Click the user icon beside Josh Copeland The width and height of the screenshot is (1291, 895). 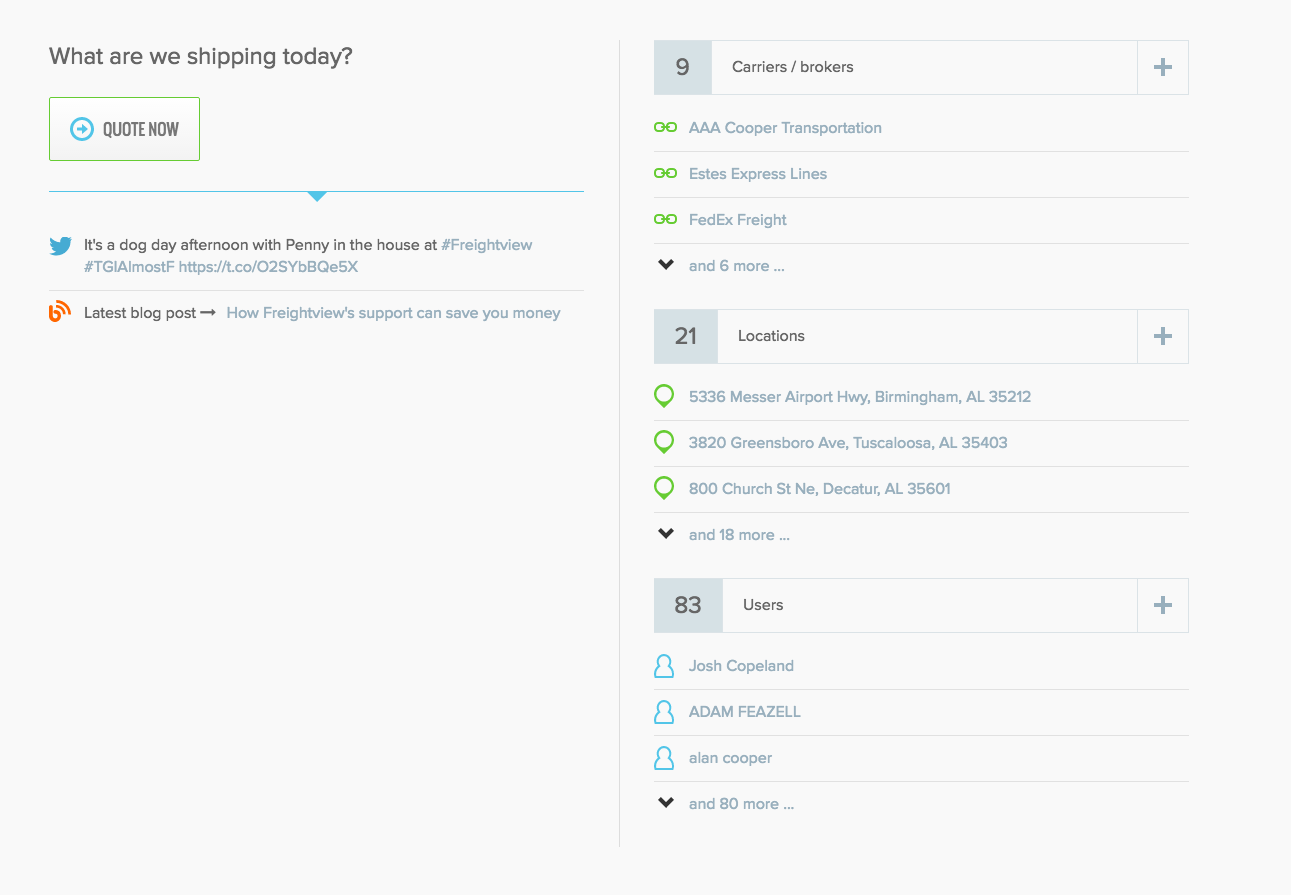(664, 666)
